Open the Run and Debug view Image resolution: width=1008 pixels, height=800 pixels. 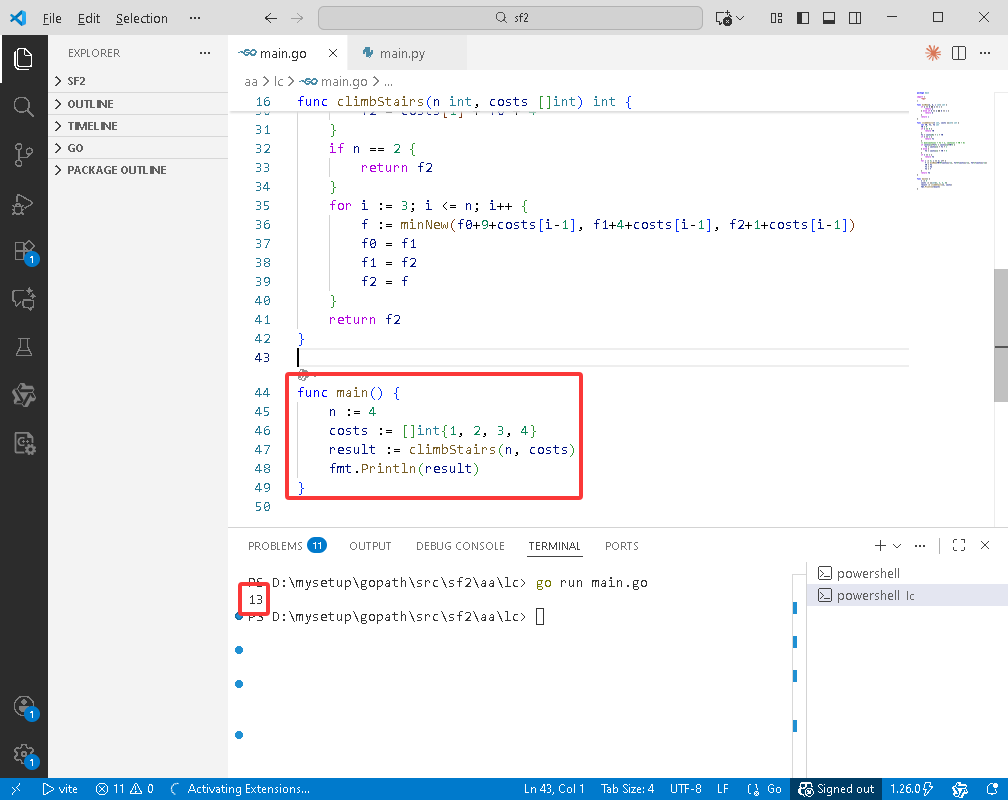24,203
